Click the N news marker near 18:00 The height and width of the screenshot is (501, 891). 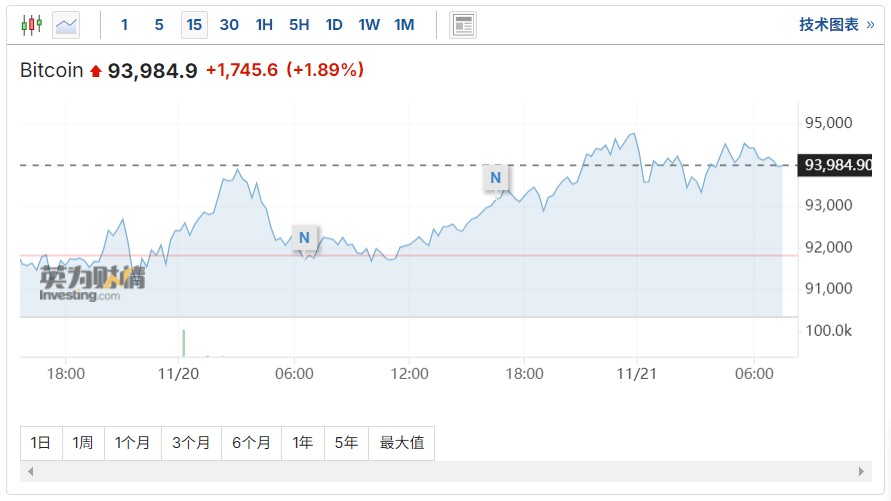click(x=494, y=178)
